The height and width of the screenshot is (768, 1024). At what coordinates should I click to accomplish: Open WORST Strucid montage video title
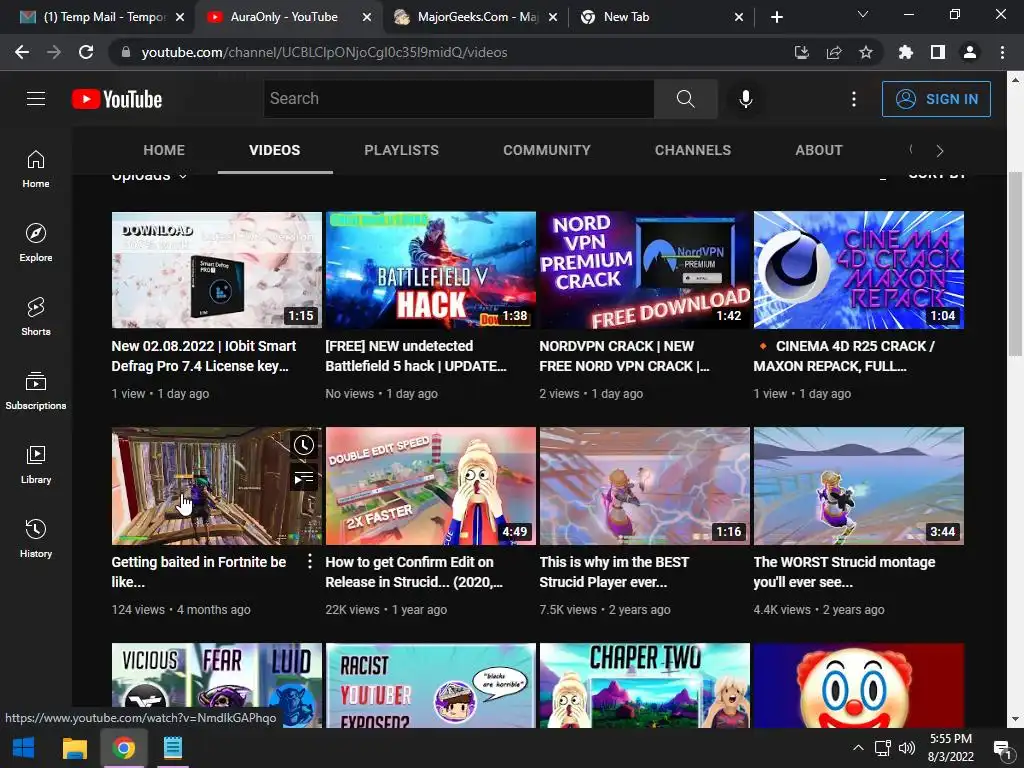844,572
